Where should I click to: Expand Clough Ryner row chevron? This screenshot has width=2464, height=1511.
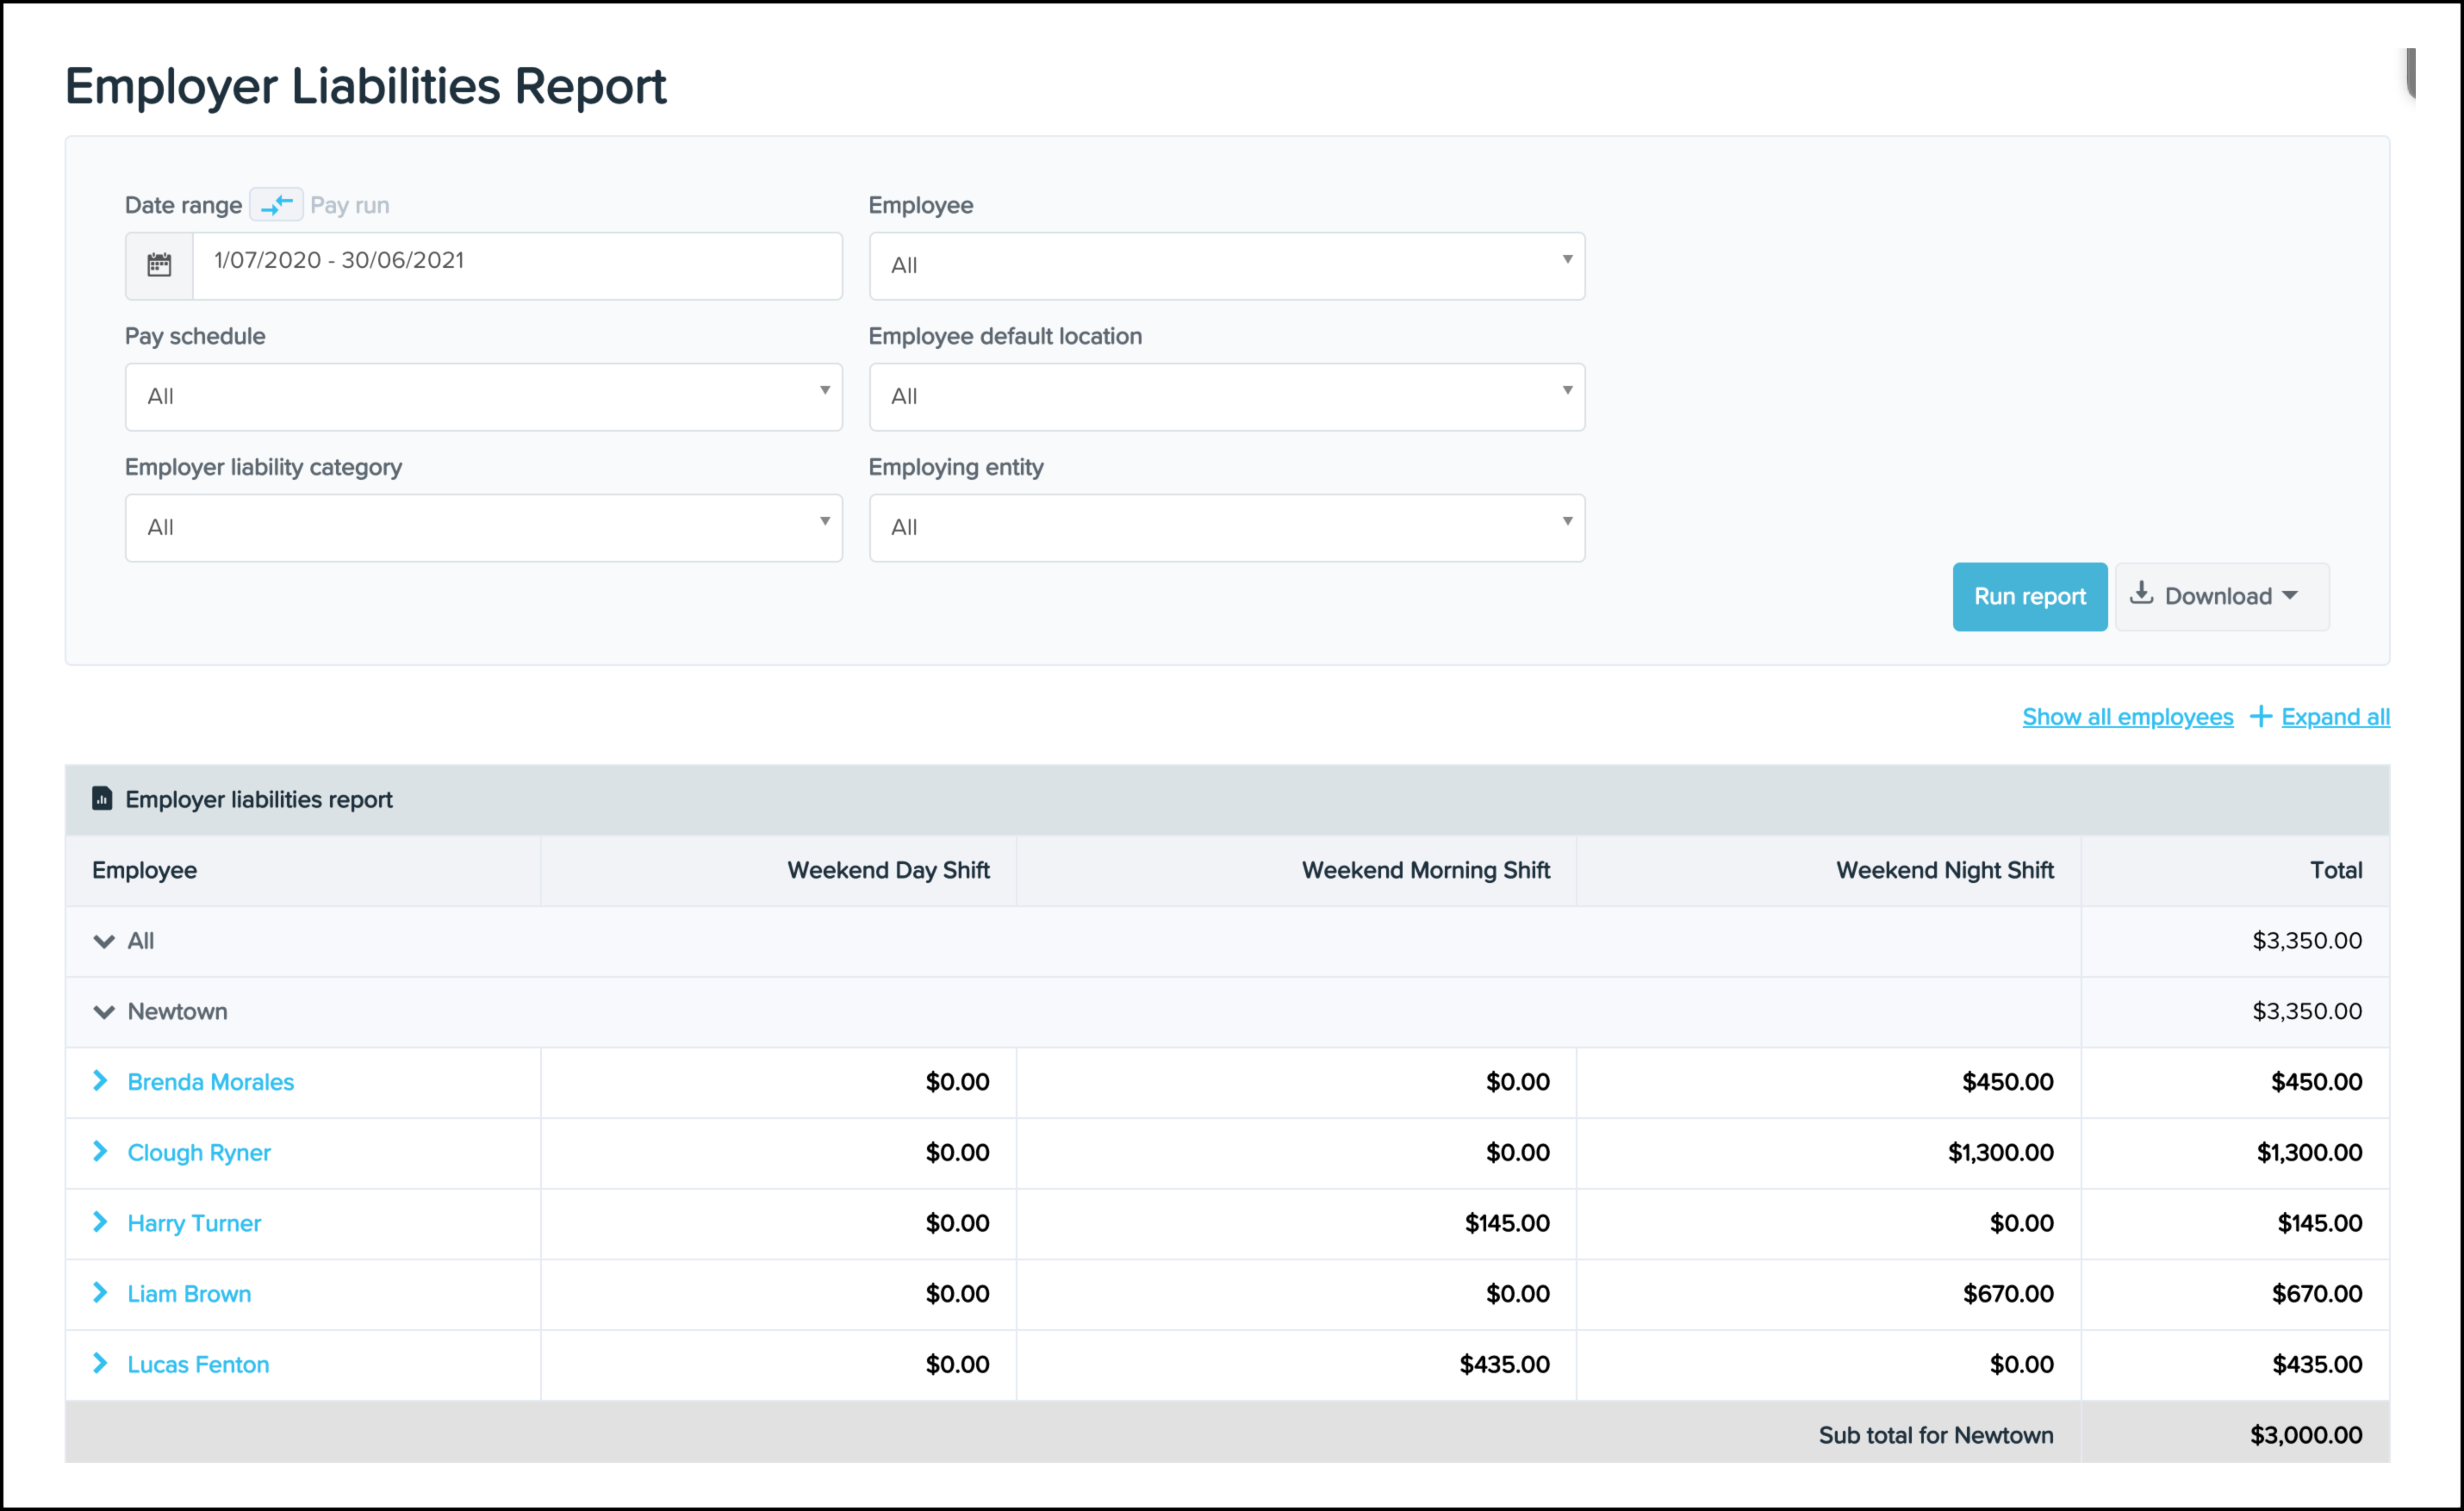click(x=100, y=1152)
